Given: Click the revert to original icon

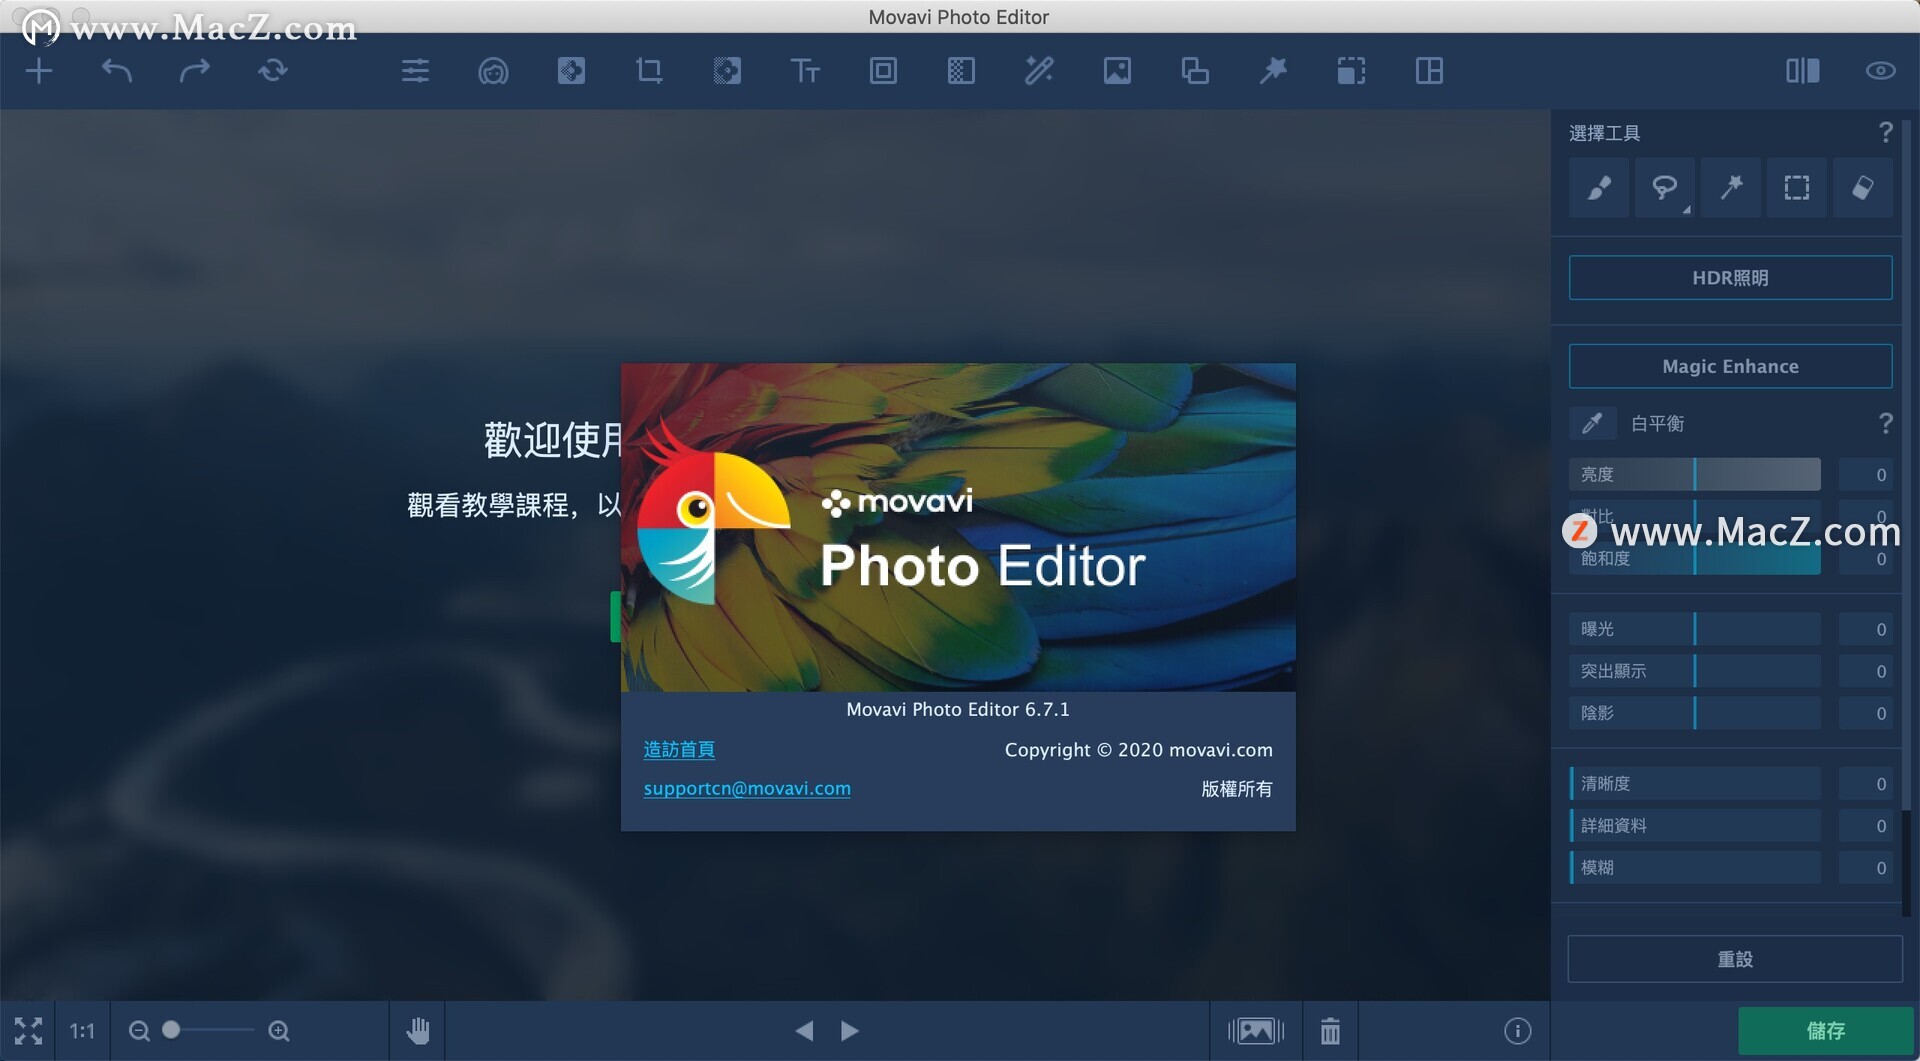Looking at the screenshot, I should coord(273,71).
